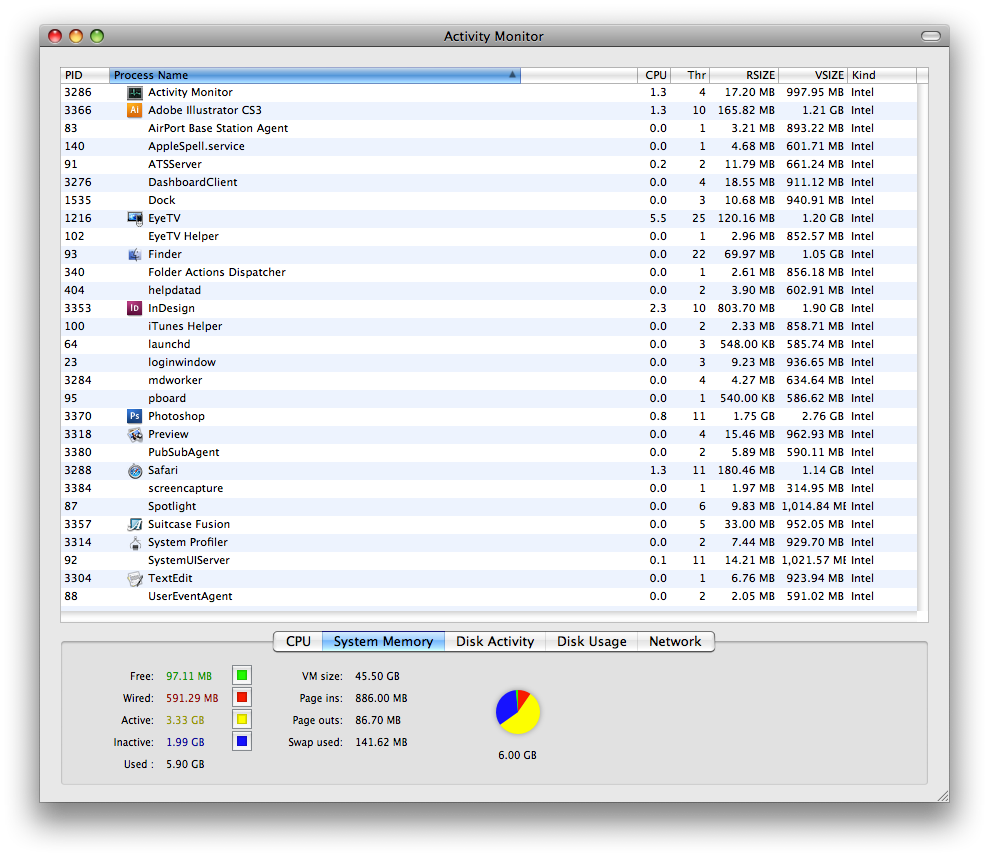The height and width of the screenshot is (857, 989).
Task: Click the 97.11 MB Free memory value
Action: [189, 676]
